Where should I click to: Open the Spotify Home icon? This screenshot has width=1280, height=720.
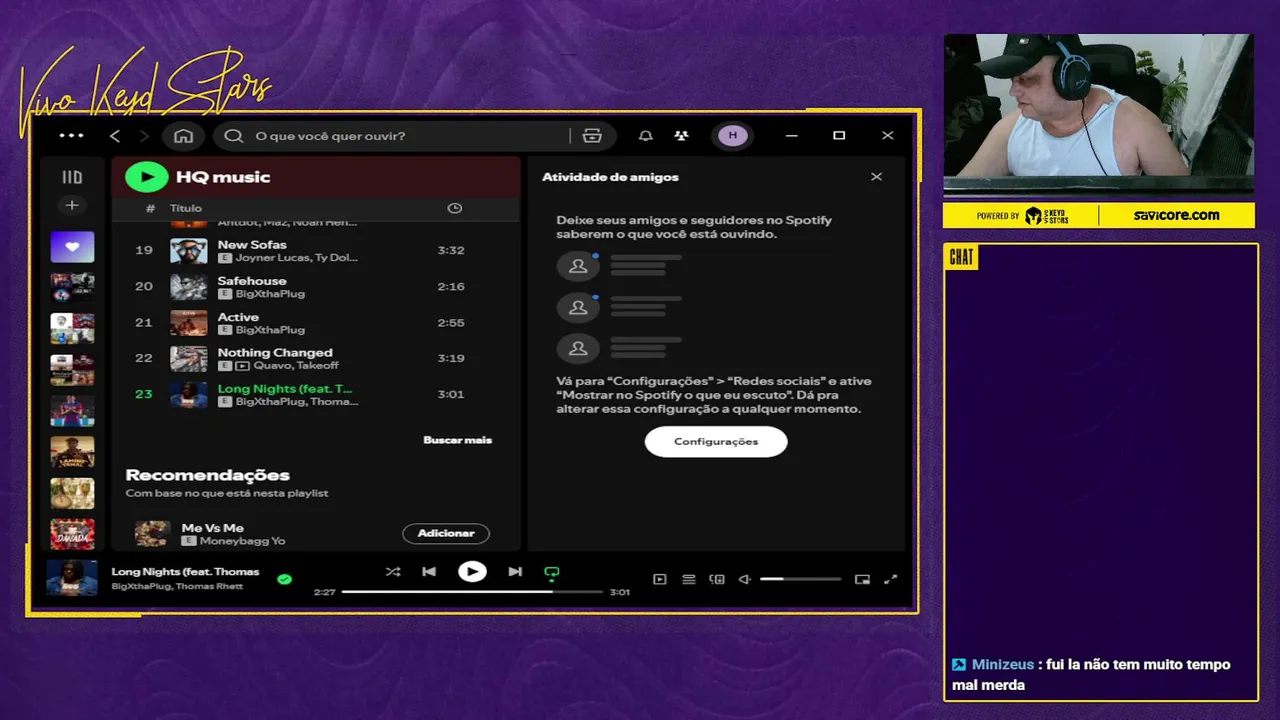pos(183,136)
